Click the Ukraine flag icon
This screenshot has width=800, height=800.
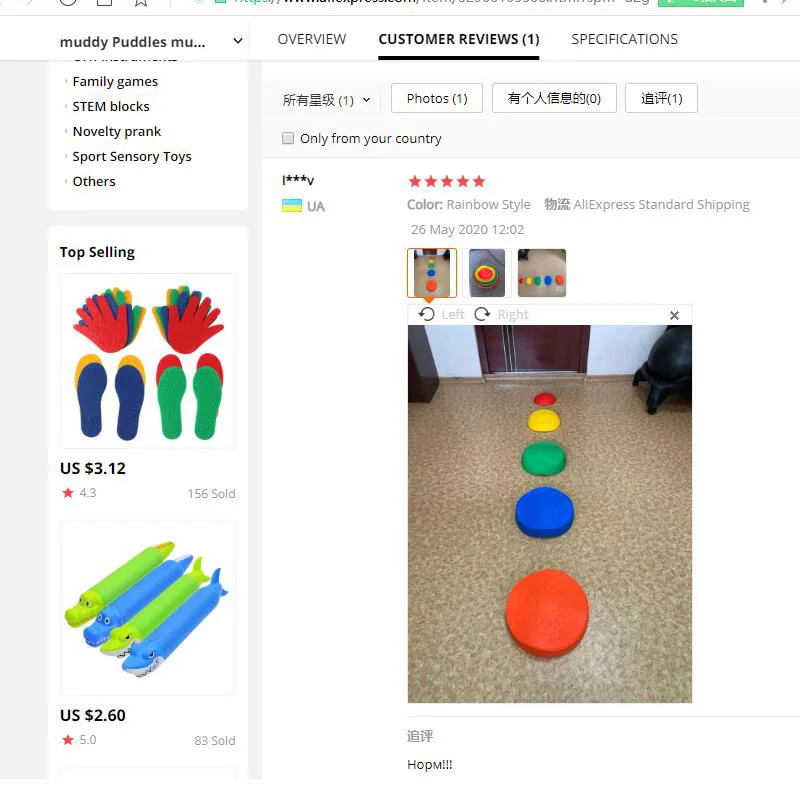[x=292, y=206]
